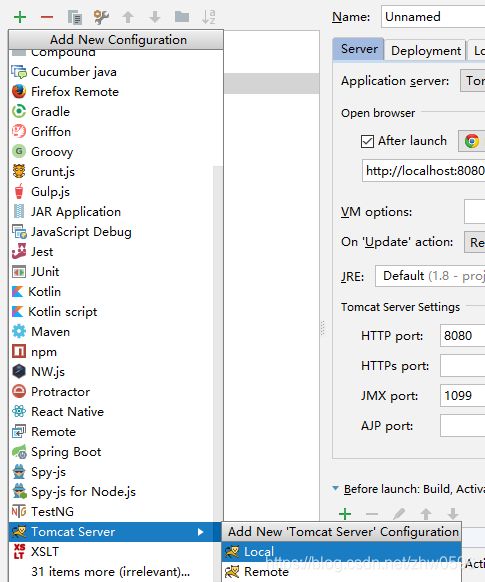Switch to the Server tab
The width and height of the screenshot is (485, 582).
(x=359, y=49)
